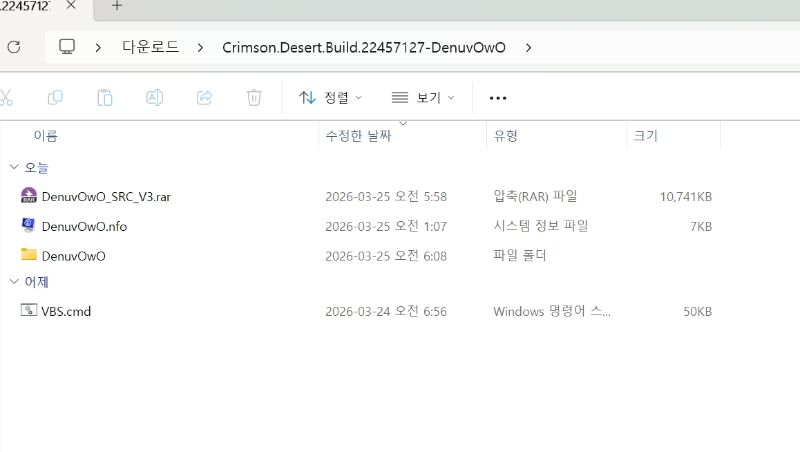Viewport: 800px width, 452px height.
Task: Click the delete trash can icon
Action: (254, 97)
